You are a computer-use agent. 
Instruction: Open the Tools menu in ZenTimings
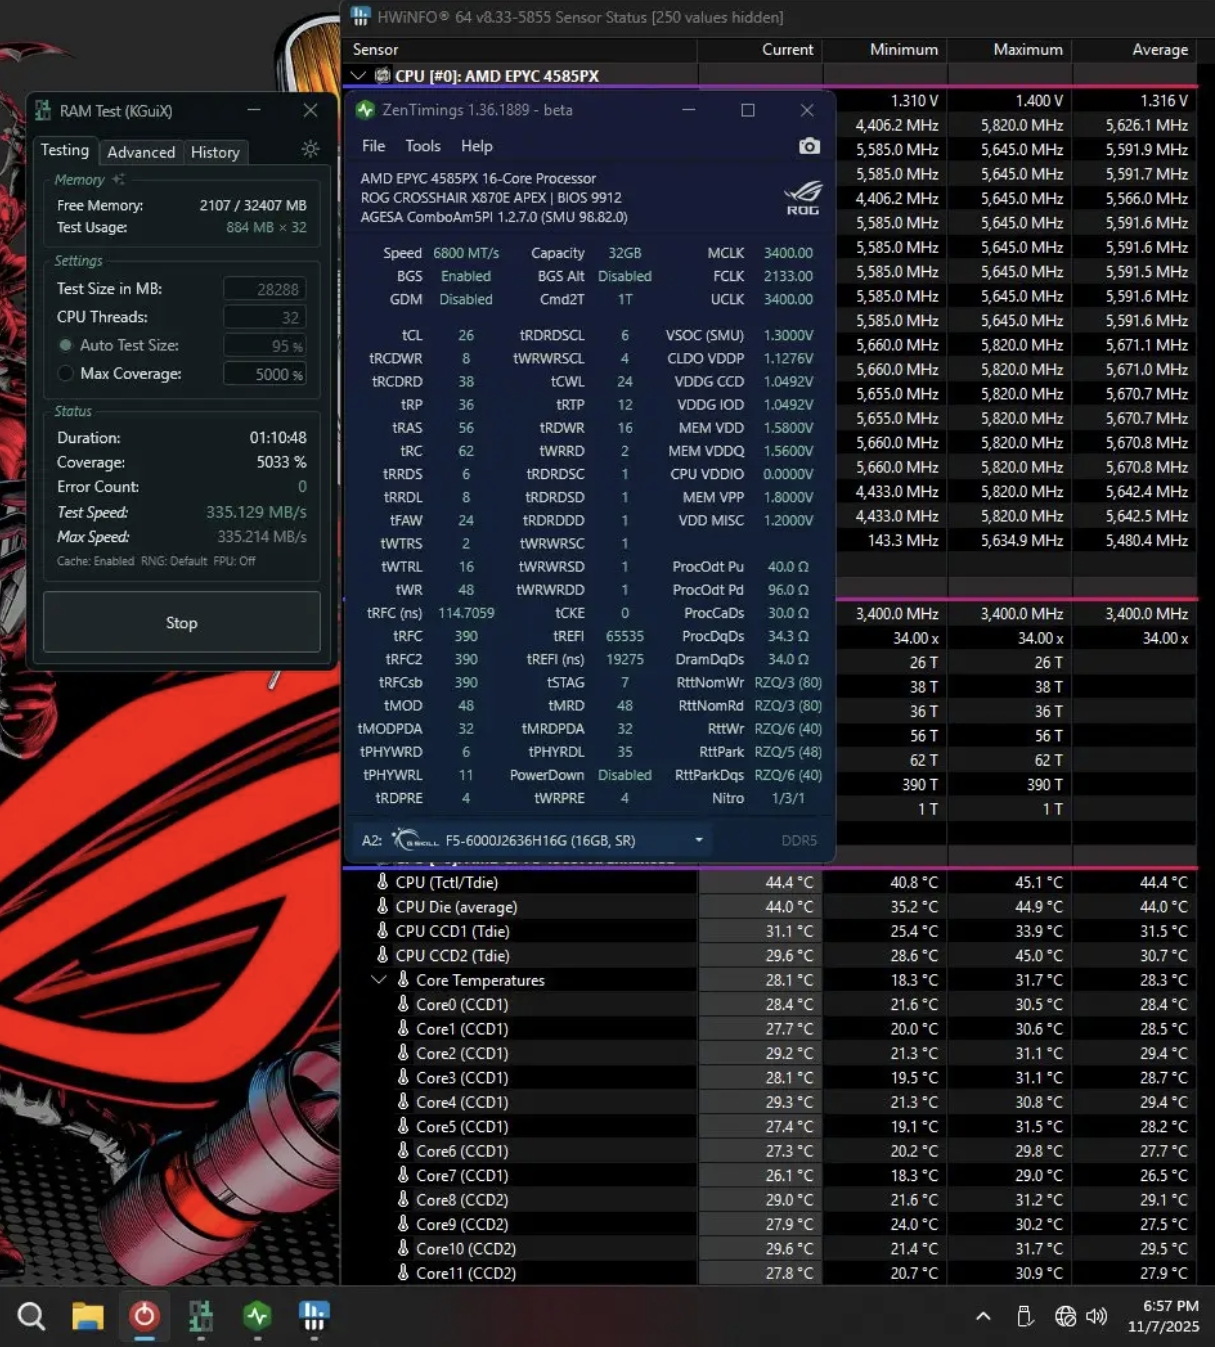423,146
